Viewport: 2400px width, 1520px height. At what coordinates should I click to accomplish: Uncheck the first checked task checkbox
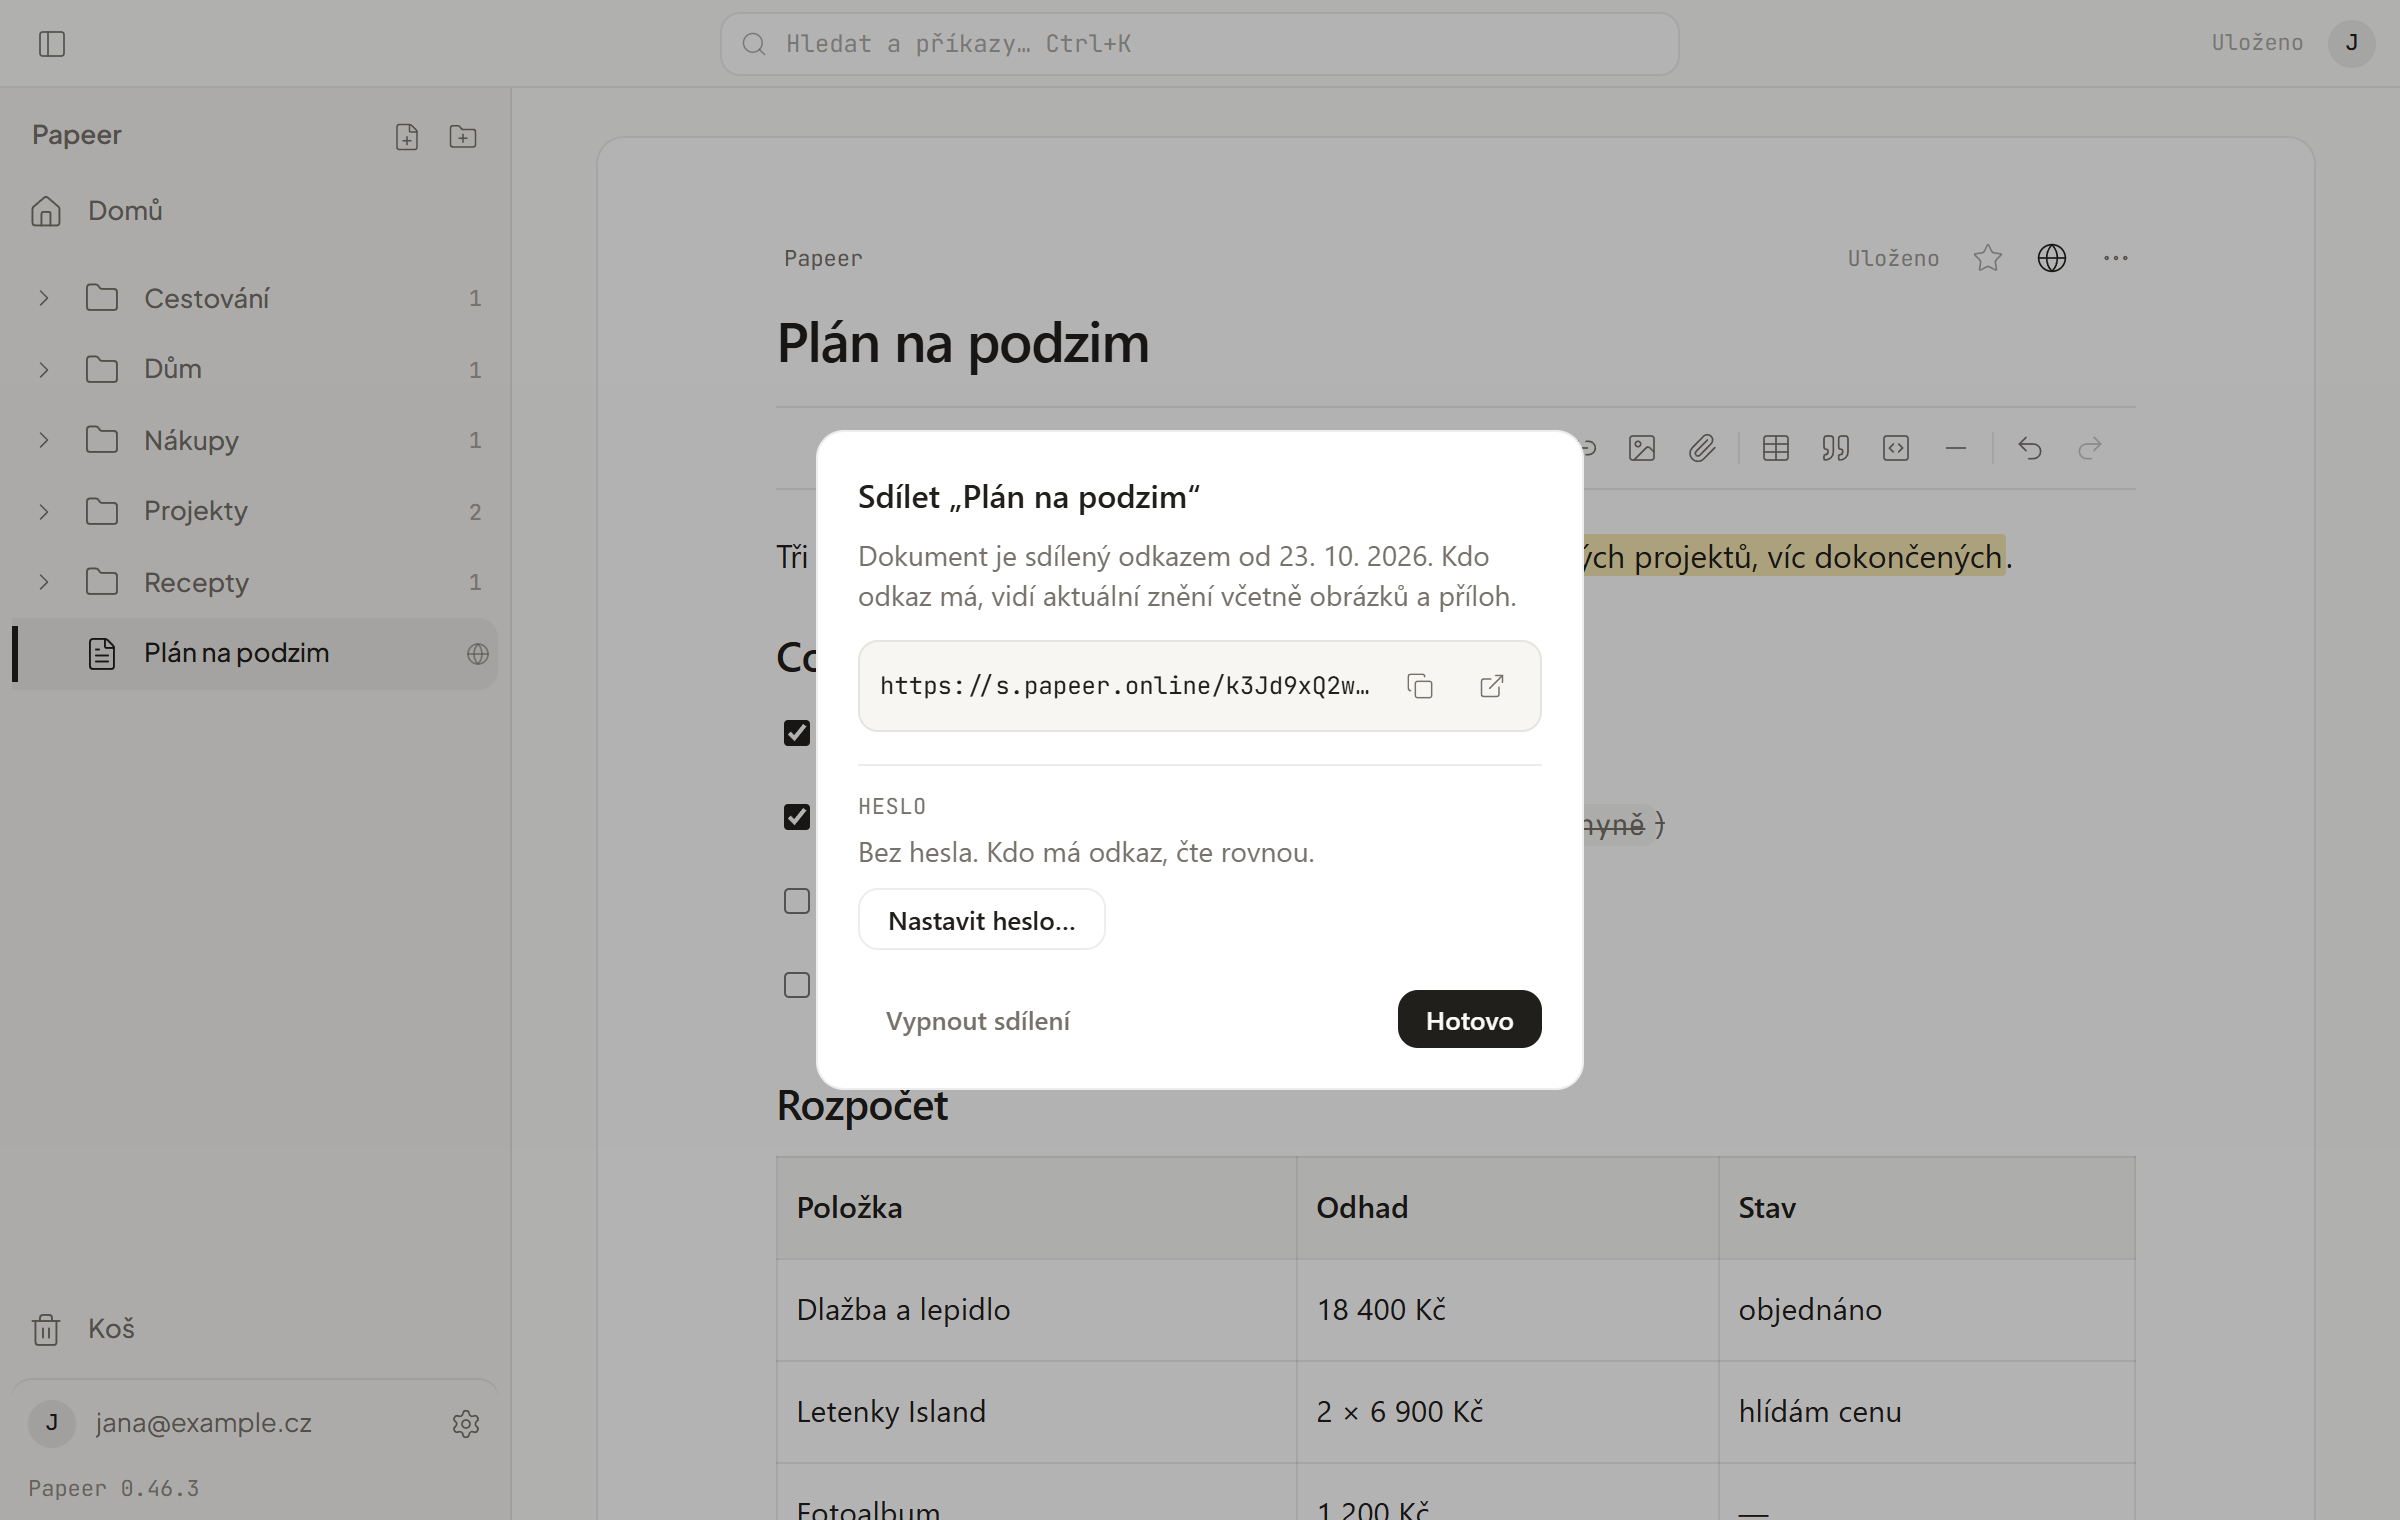tap(797, 733)
